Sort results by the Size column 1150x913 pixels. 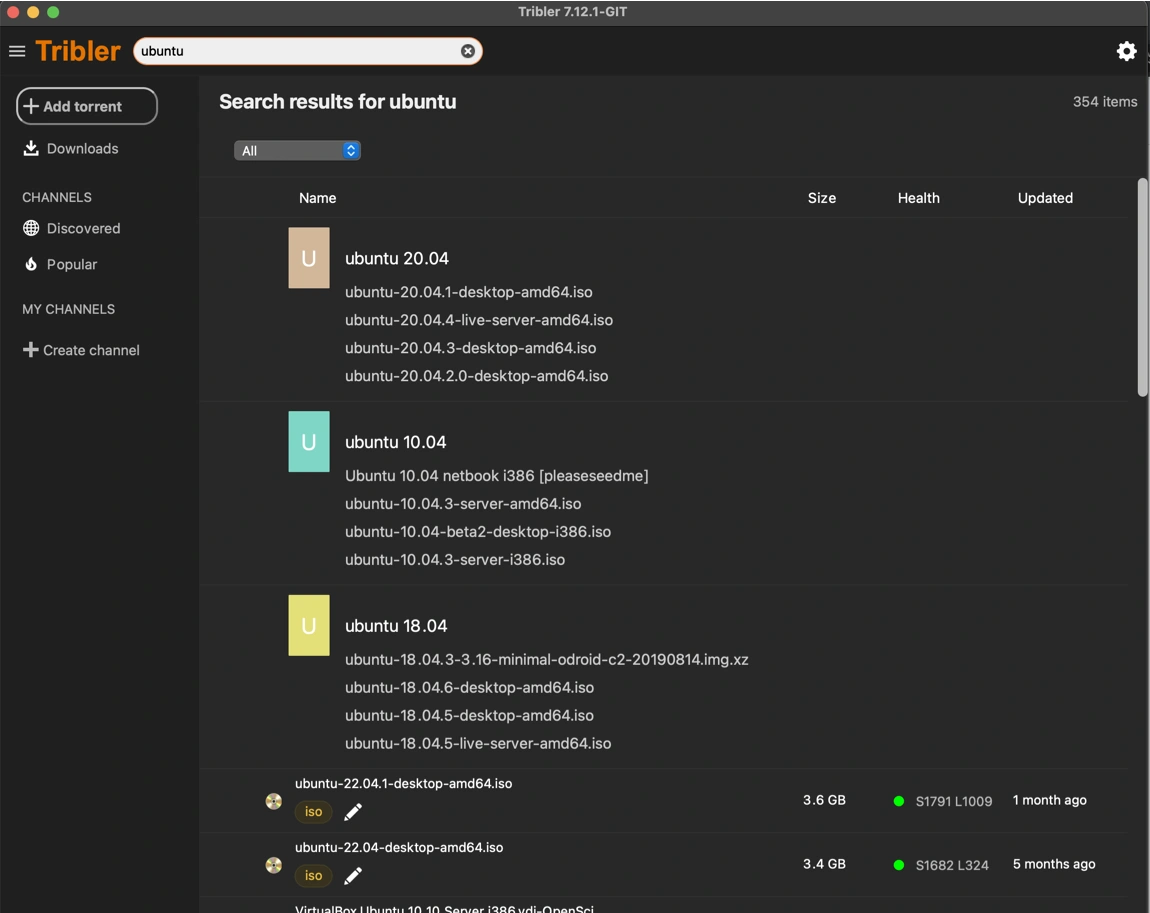pos(821,198)
